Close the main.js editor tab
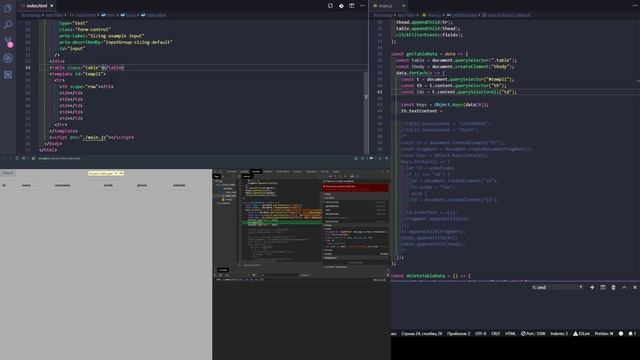 point(403,6)
